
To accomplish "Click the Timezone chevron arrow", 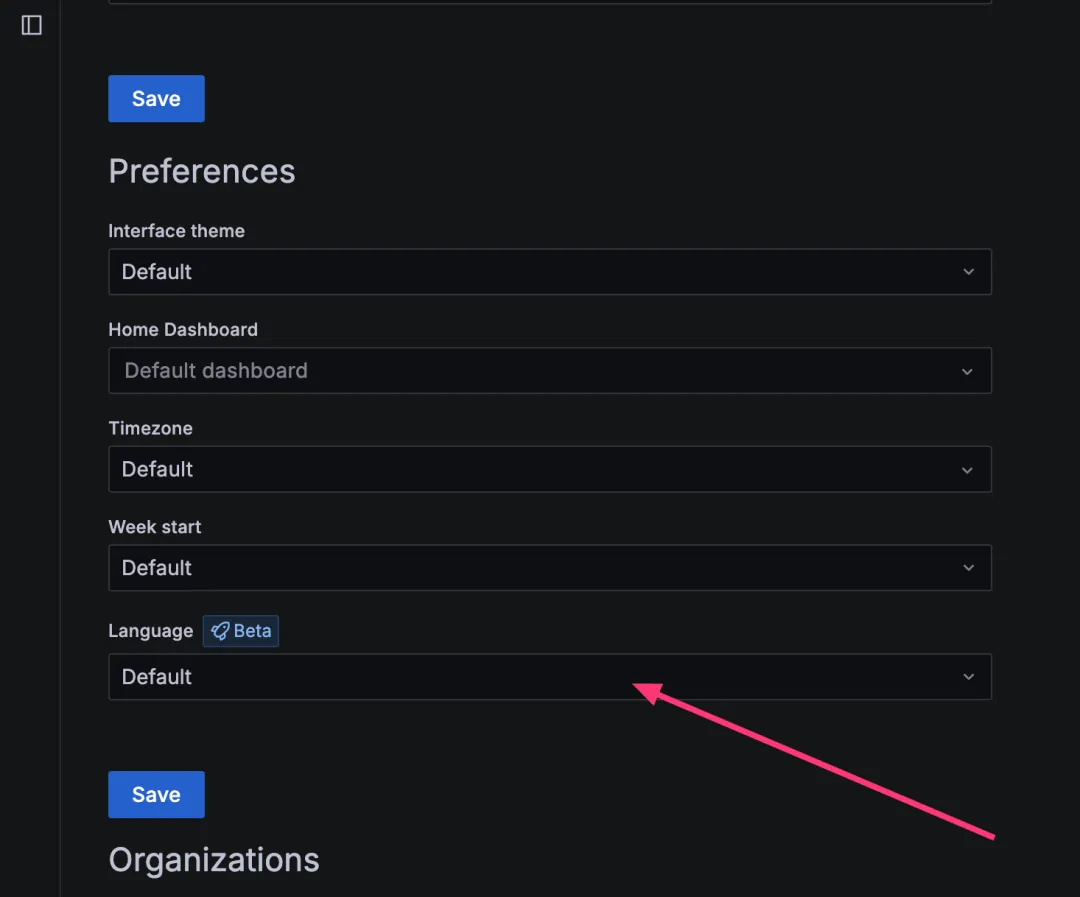I will click(968, 469).
